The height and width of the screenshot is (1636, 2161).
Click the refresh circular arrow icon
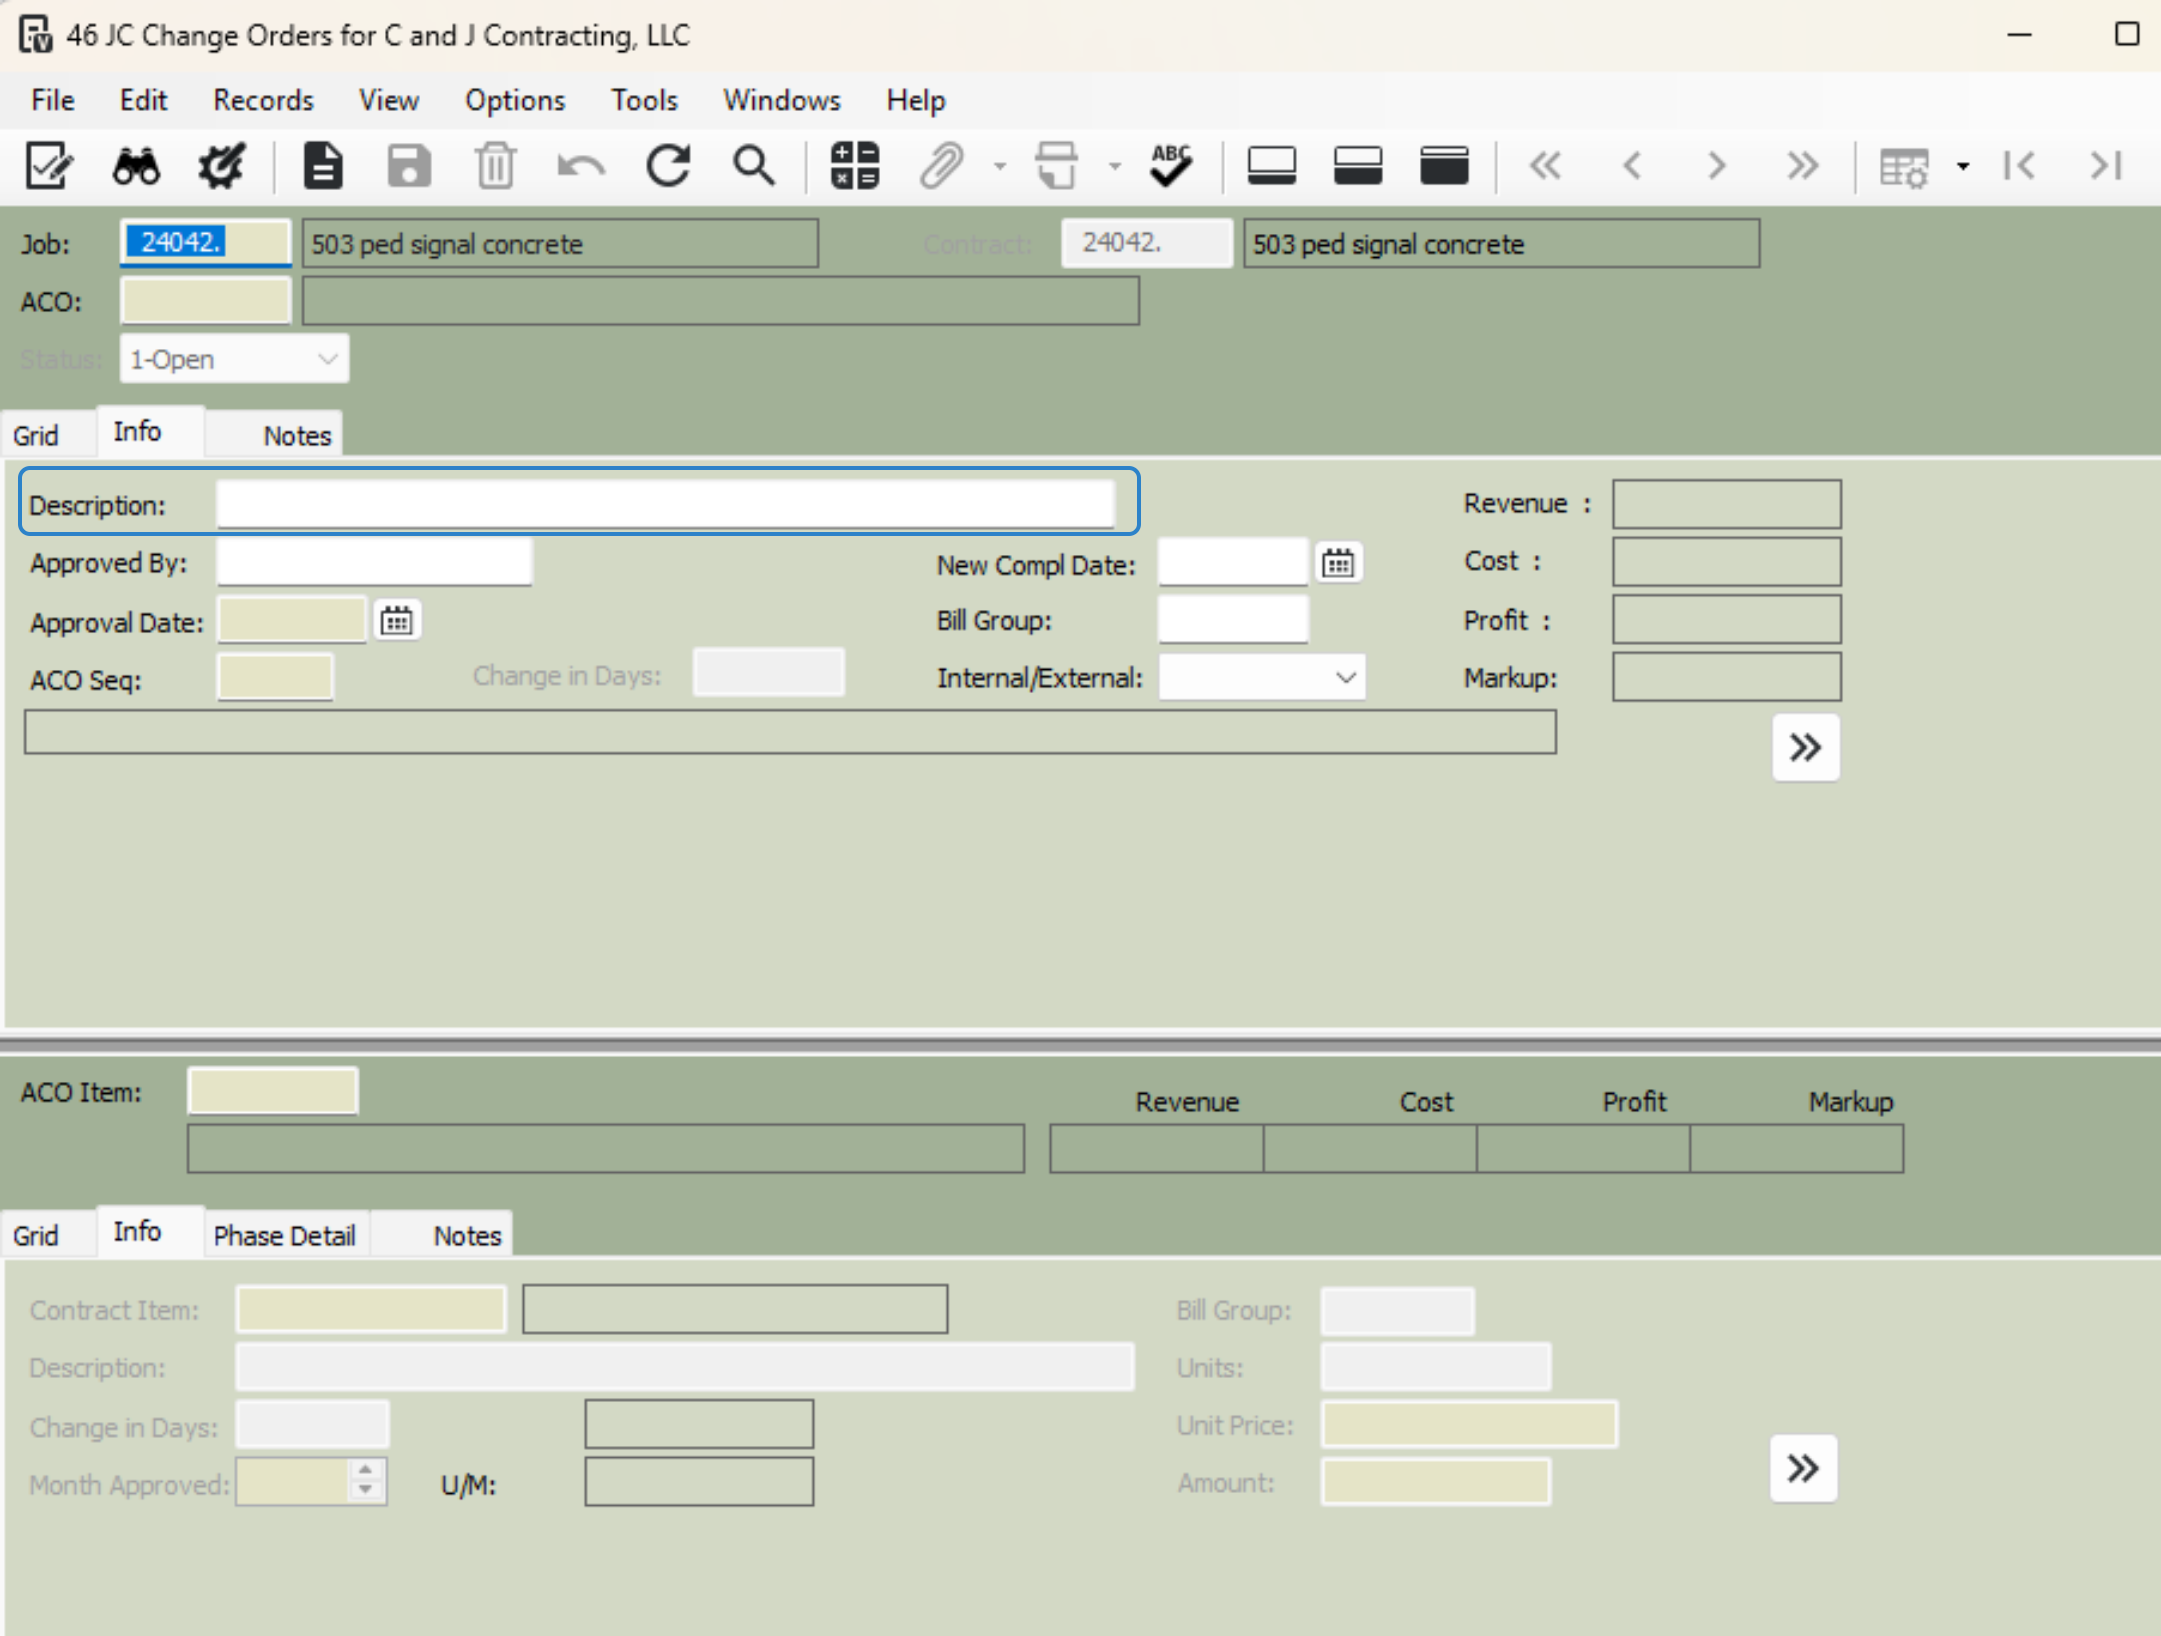(668, 166)
